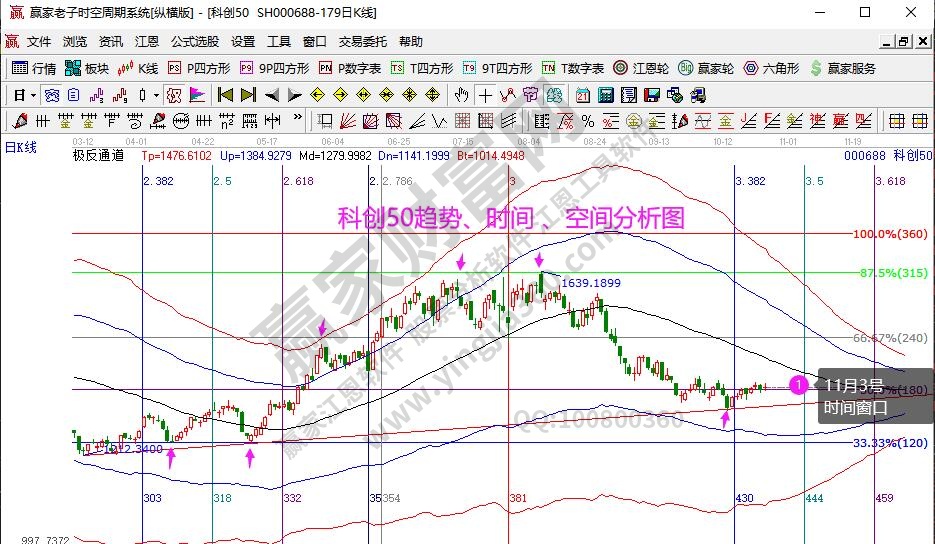This screenshot has width=935, height=544.
Task: Open the 公式选股 menu
Action: point(195,42)
